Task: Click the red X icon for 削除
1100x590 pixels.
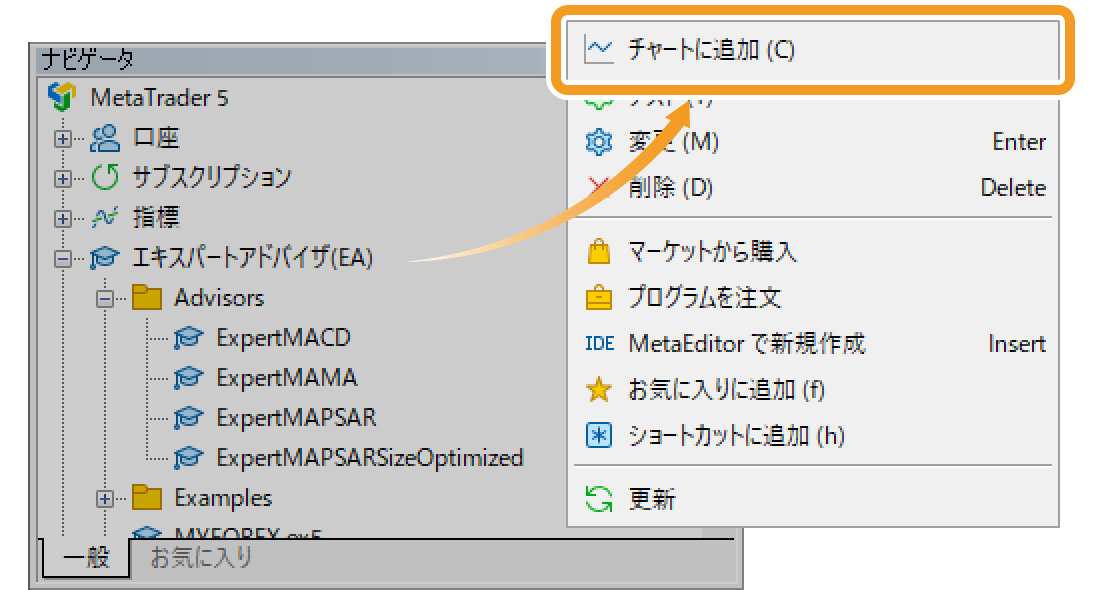Action: 598,187
